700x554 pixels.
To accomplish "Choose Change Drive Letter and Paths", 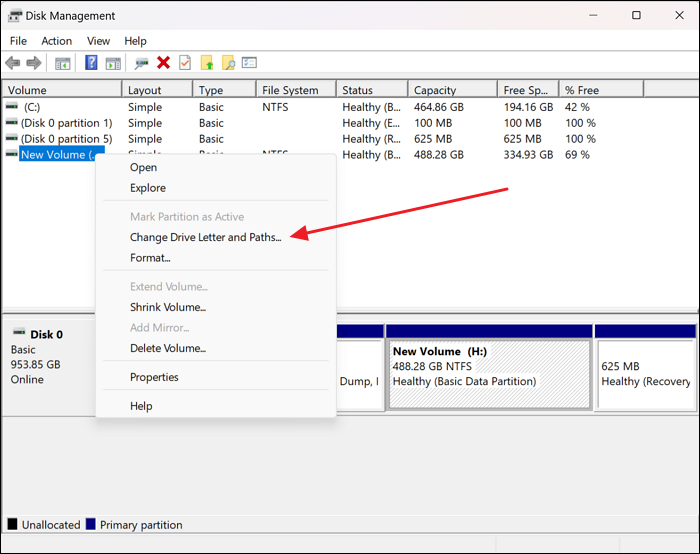I will 205,237.
